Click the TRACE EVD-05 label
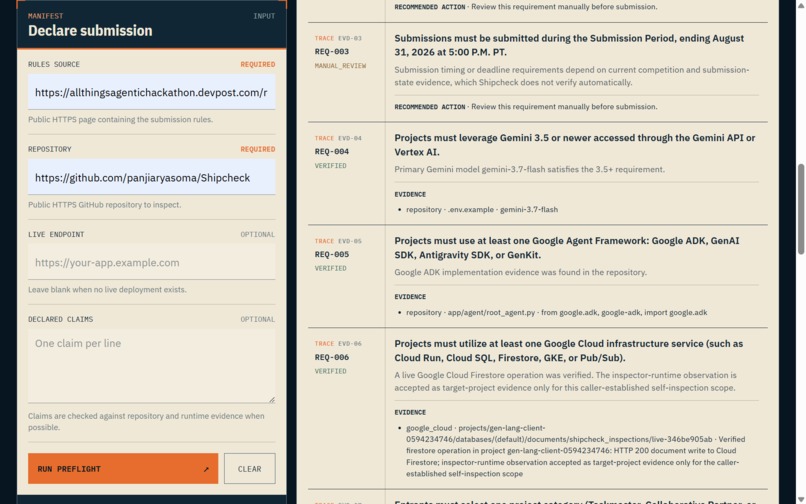This screenshot has width=806, height=504. tap(338, 241)
